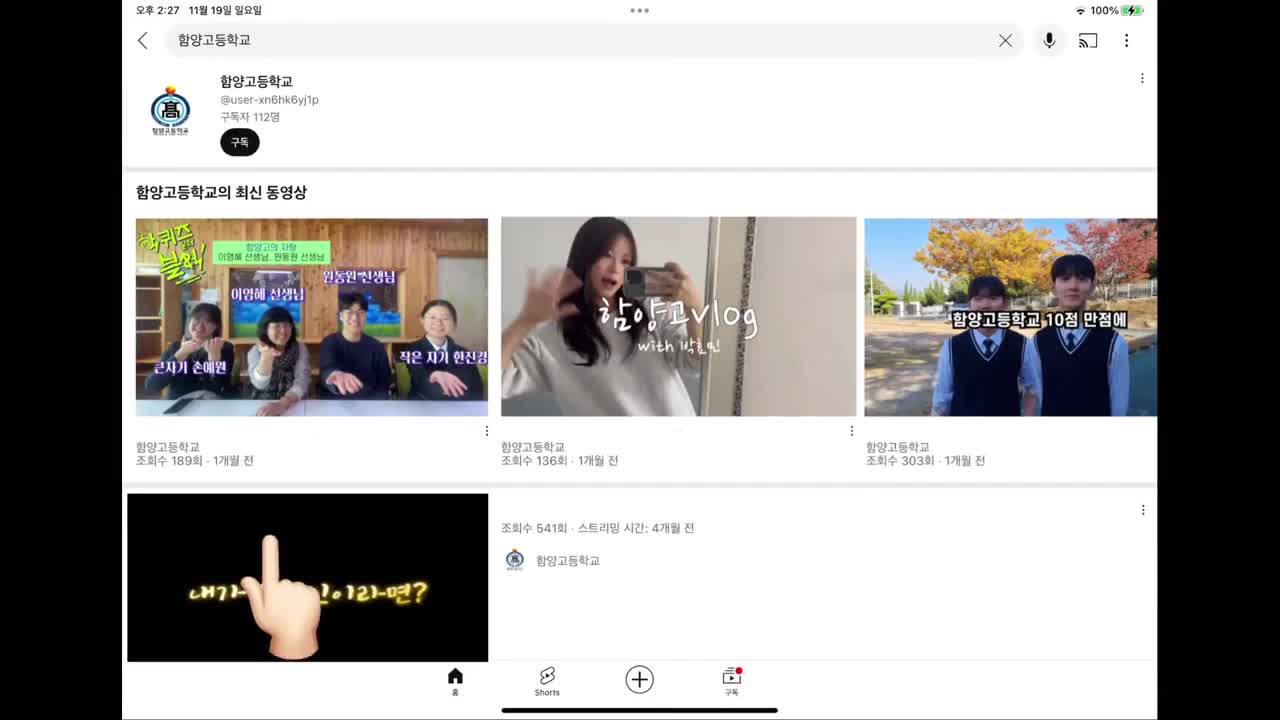1280x720 pixels.
Task: Open Subscriptions from the bottom navigation
Action: [x=731, y=679]
